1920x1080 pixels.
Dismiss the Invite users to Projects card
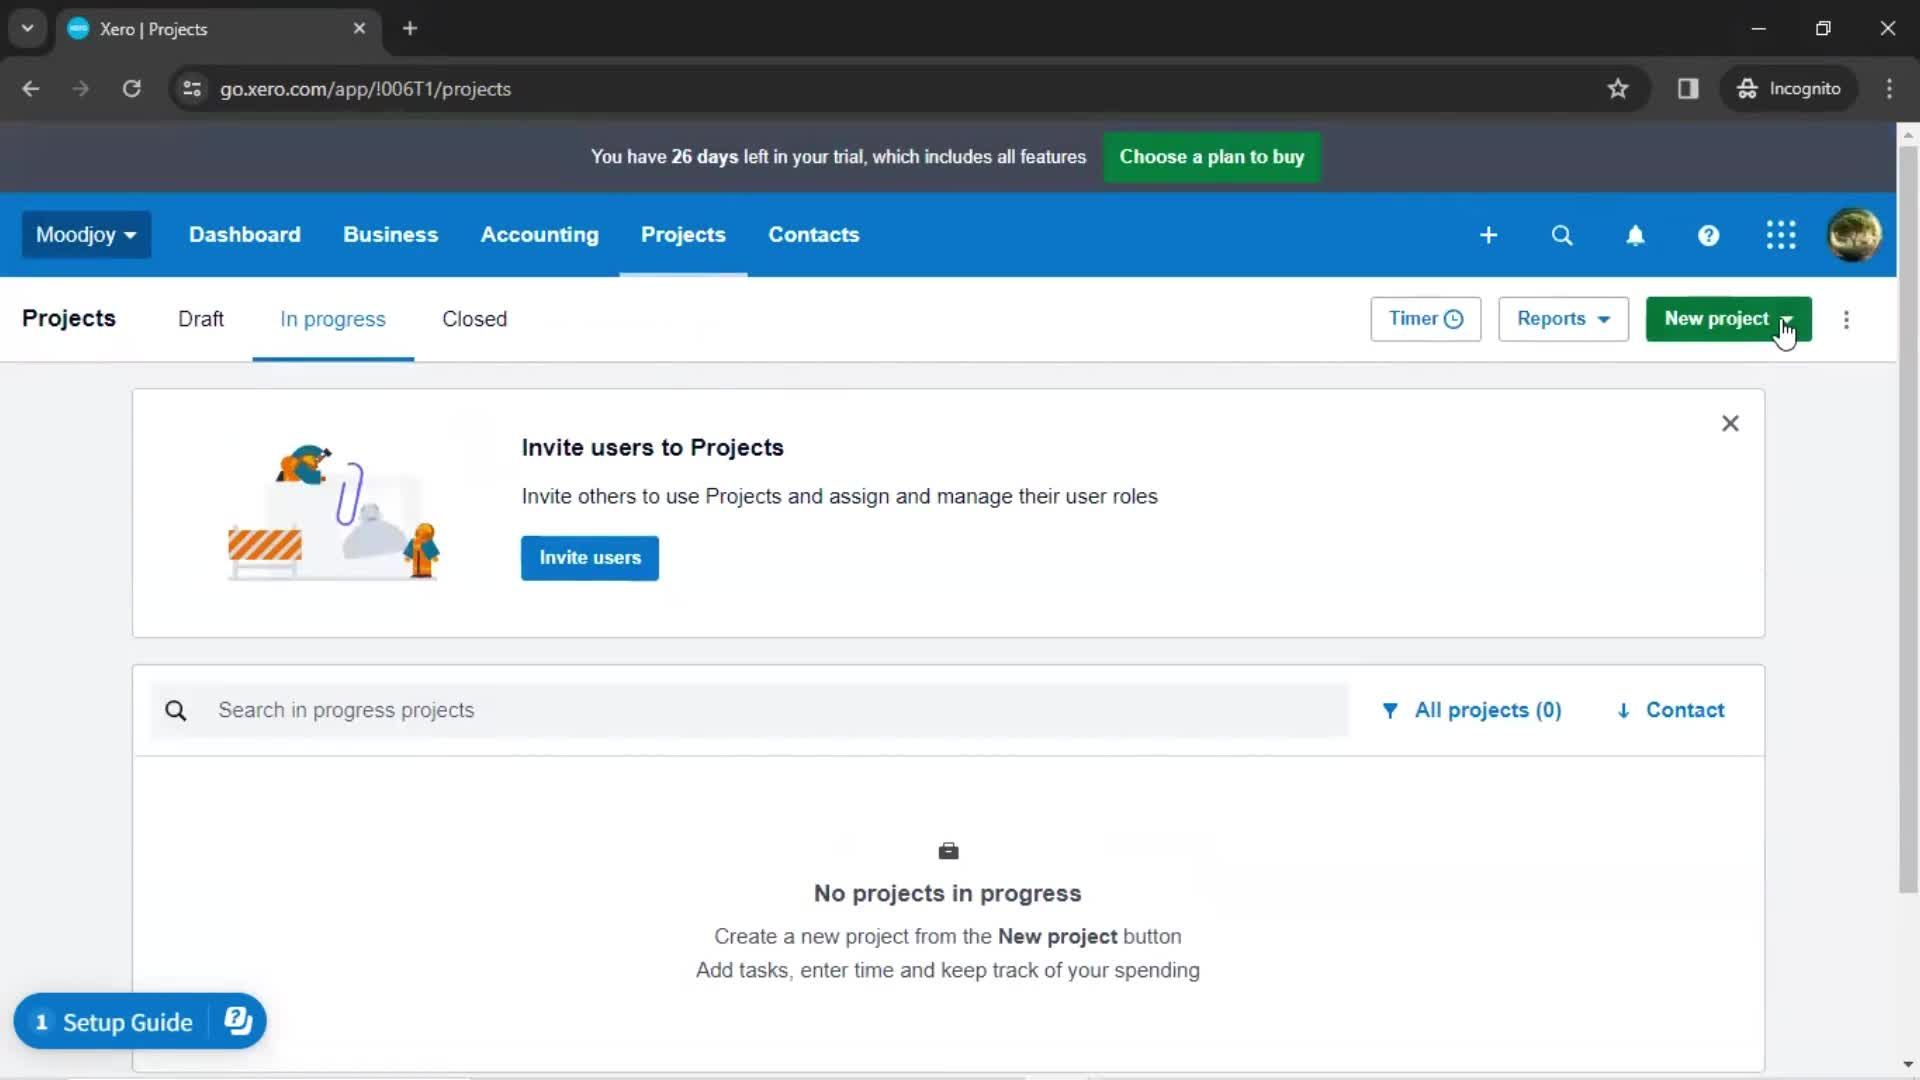1730,423
